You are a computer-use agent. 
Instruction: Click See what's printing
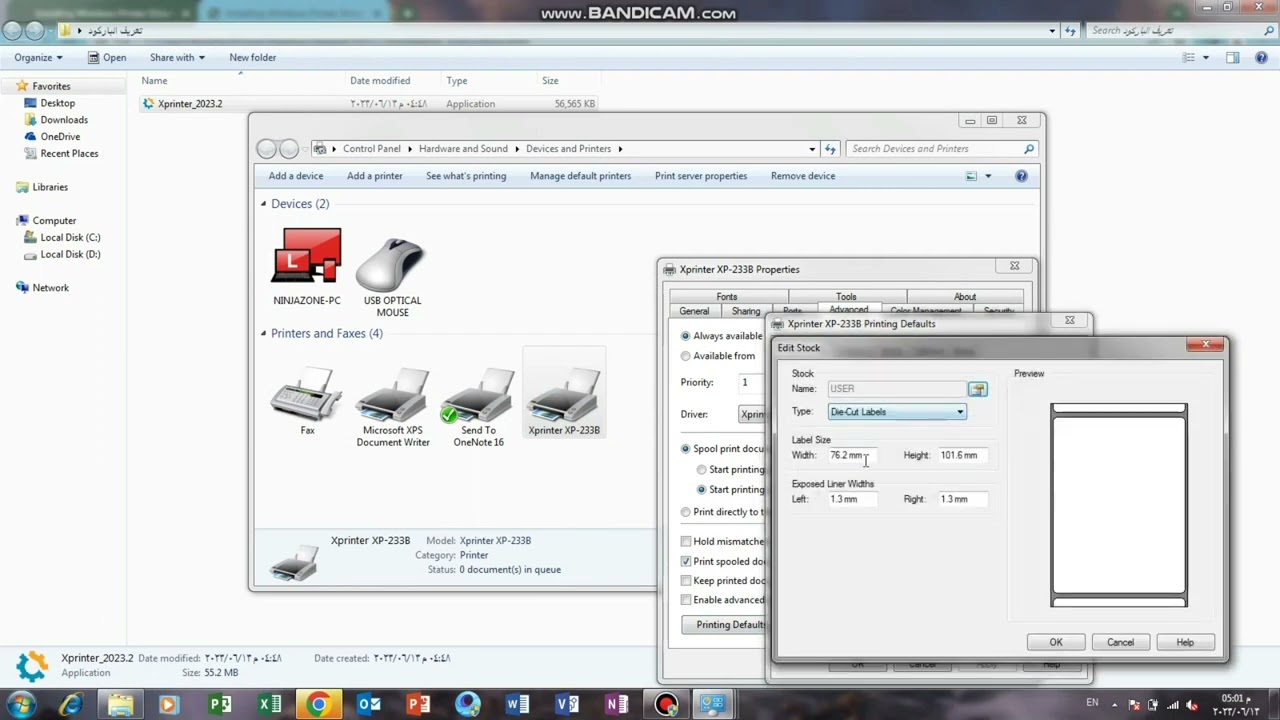click(x=466, y=176)
